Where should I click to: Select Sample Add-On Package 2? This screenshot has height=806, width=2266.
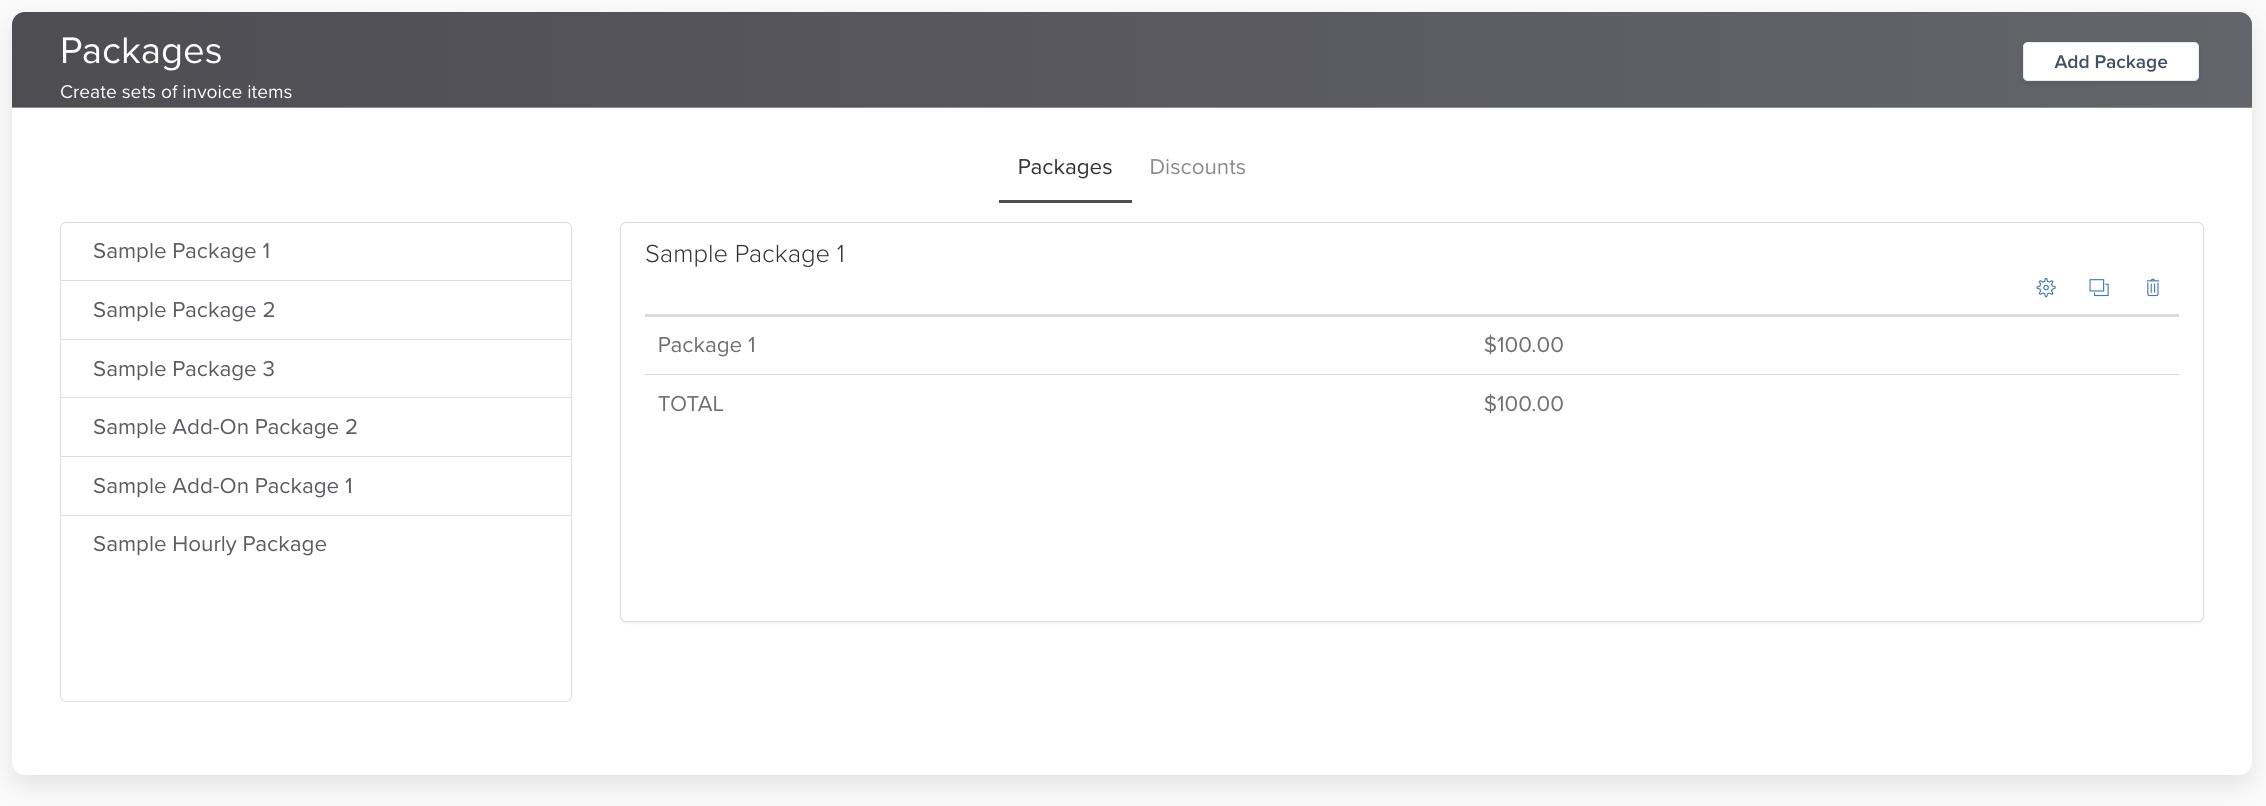225,427
